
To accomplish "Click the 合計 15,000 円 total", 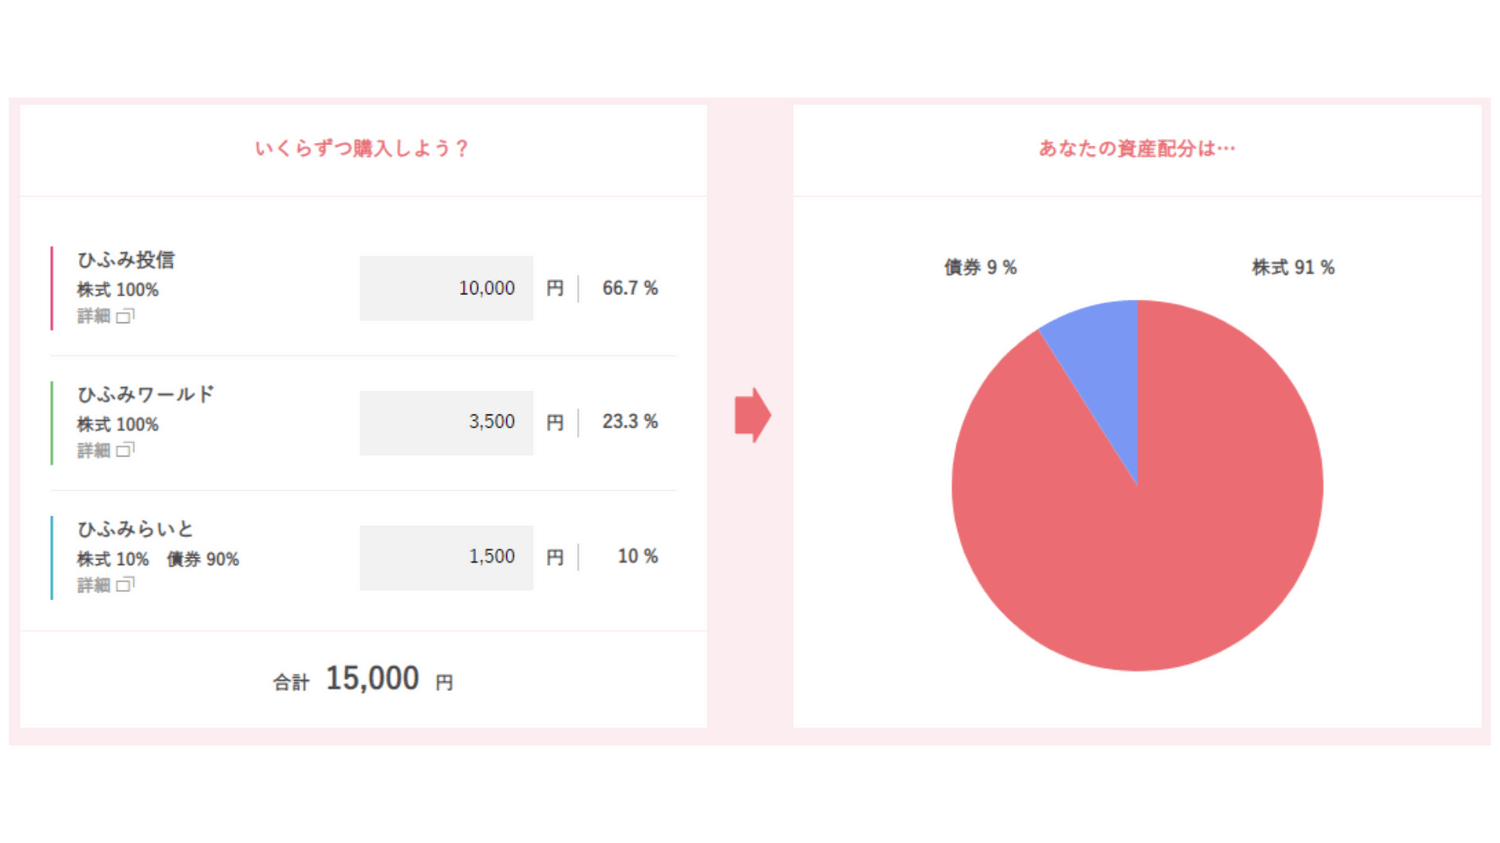I will [364, 680].
